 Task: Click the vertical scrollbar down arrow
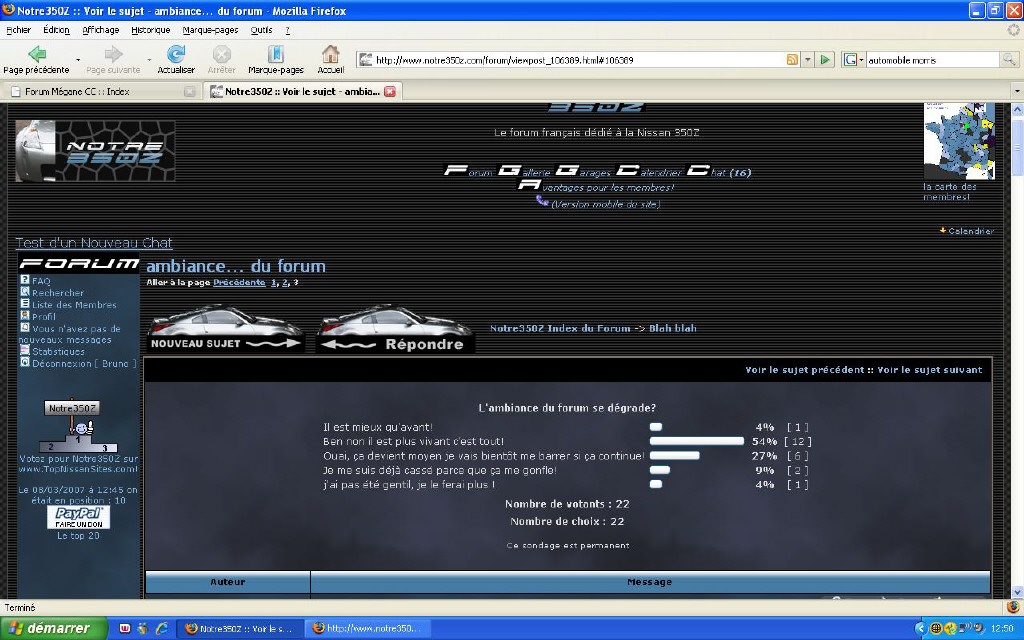(x=1017, y=592)
